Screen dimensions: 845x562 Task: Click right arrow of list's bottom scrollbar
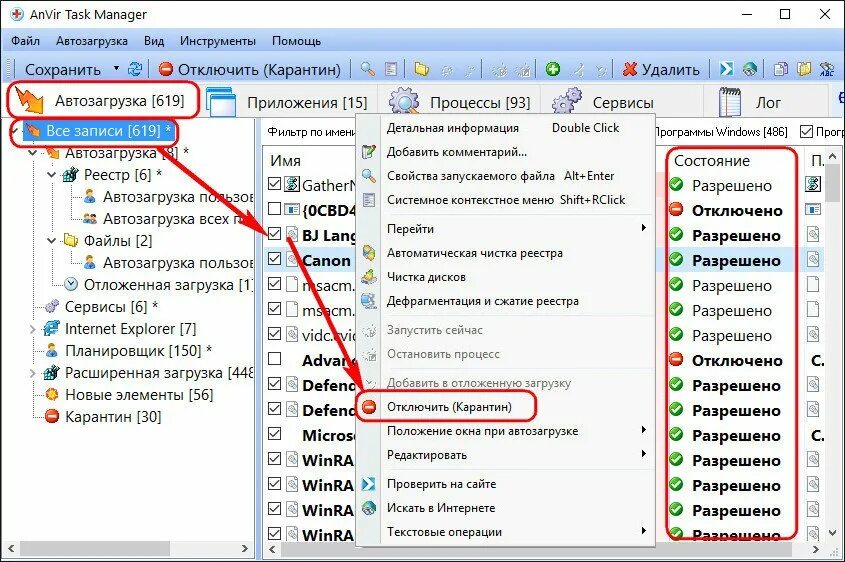pos(816,550)
